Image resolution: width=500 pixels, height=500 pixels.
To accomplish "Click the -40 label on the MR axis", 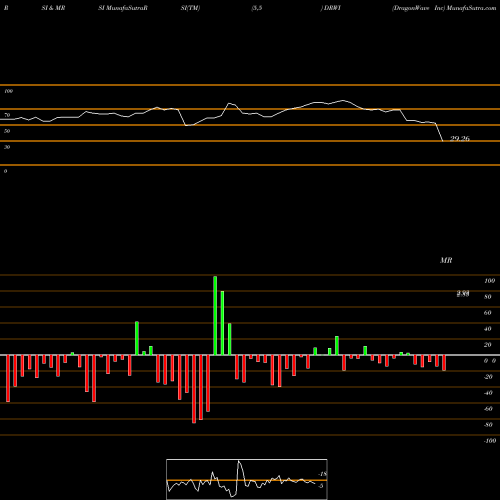I will tap(488, 393).
